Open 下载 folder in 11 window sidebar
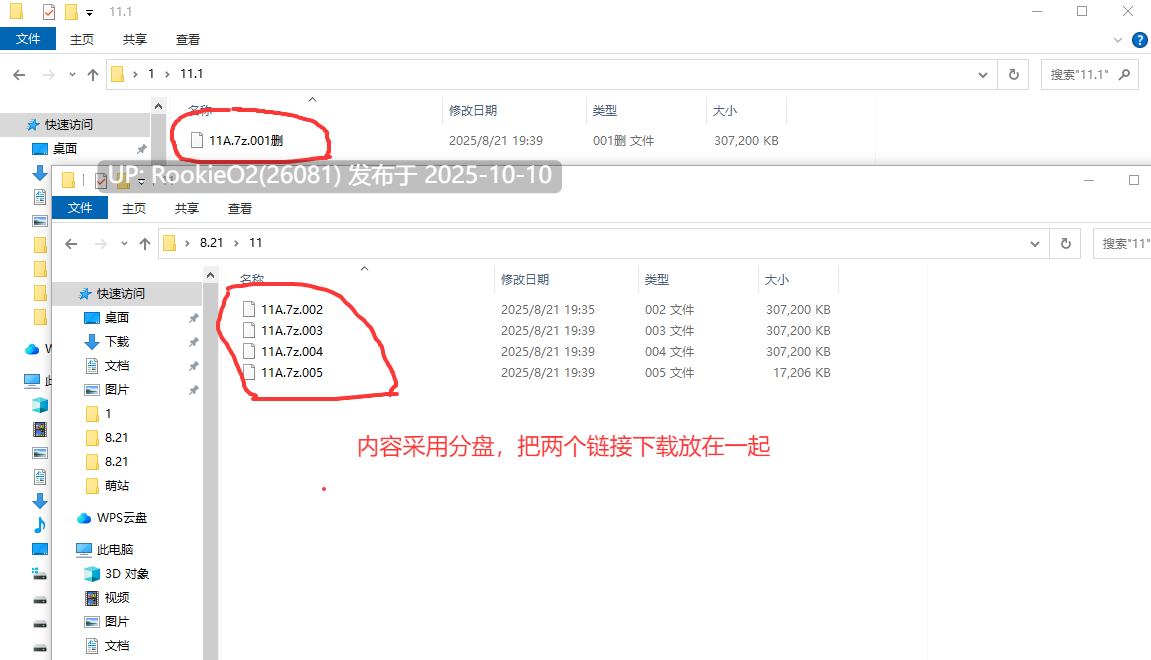This screenshot has height=660, width=1151. 117,341
